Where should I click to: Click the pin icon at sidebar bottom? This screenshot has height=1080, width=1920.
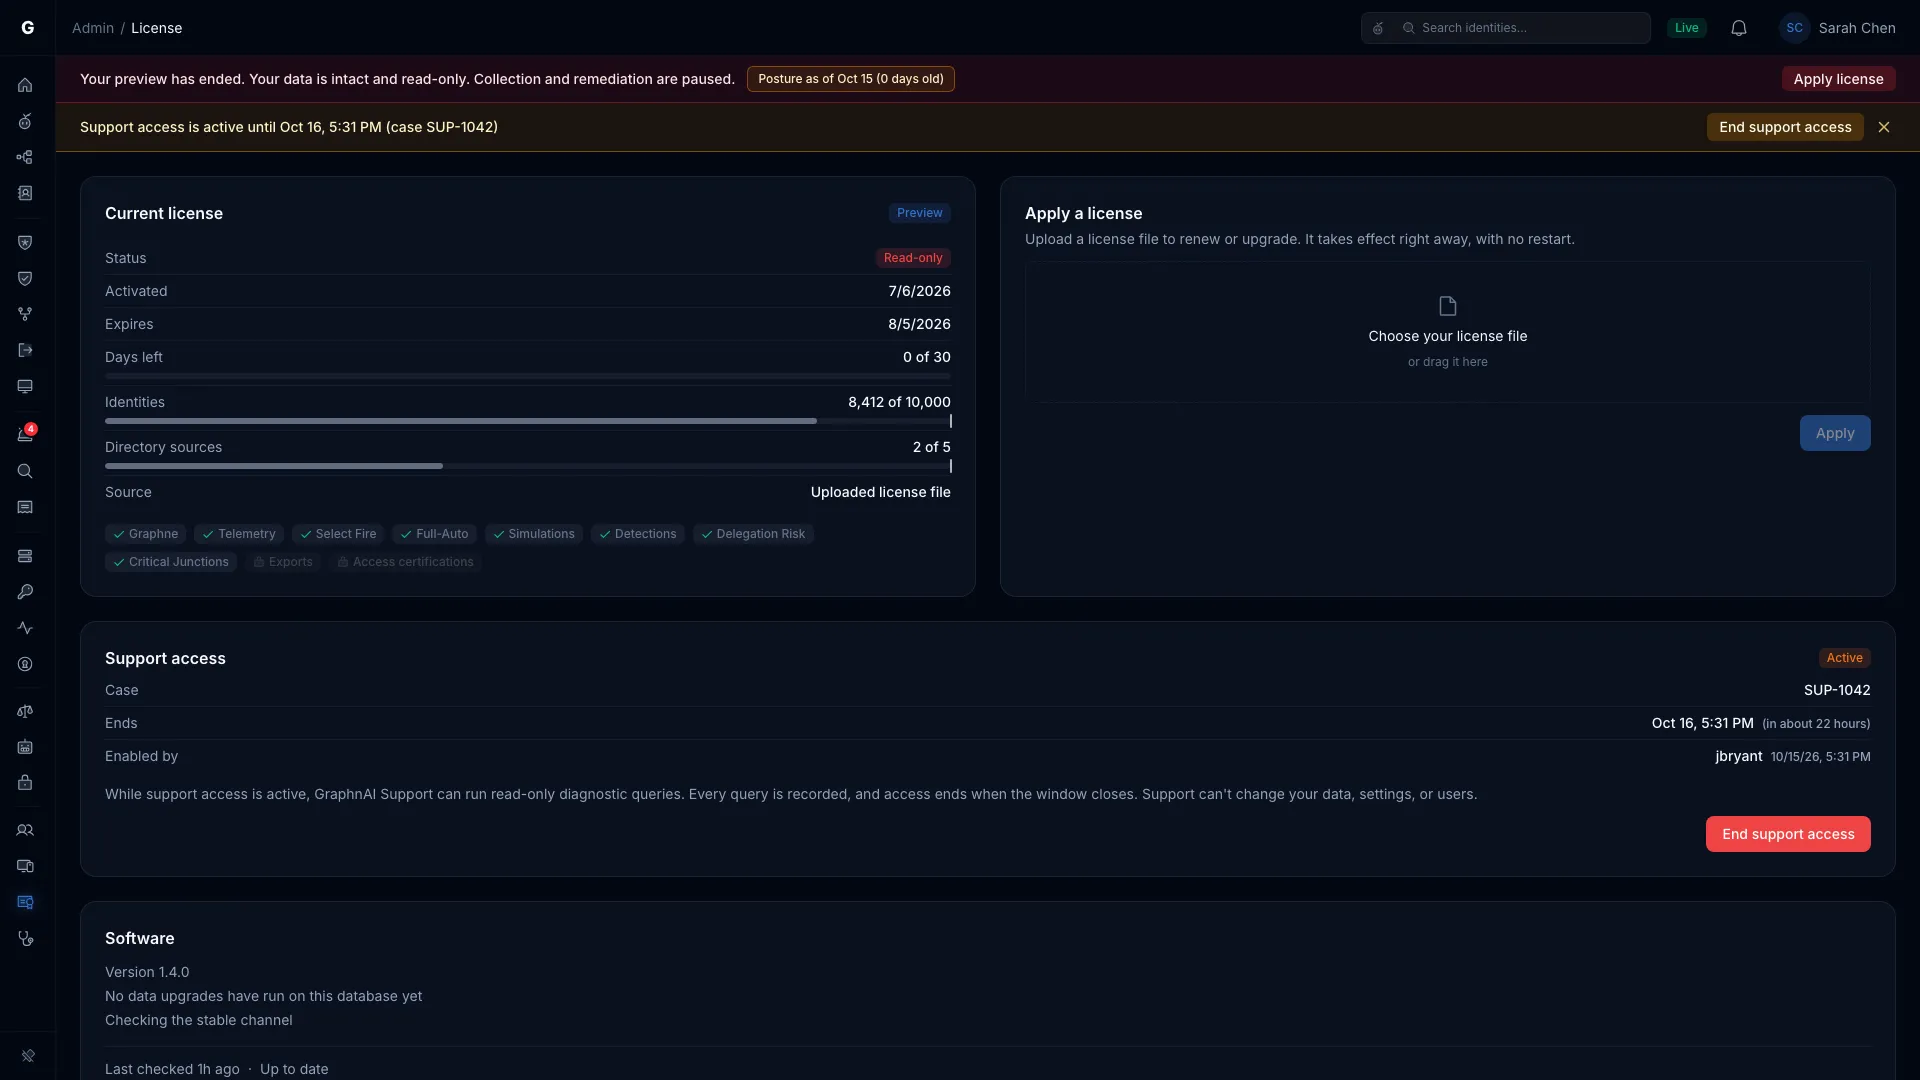(28, 1056)
